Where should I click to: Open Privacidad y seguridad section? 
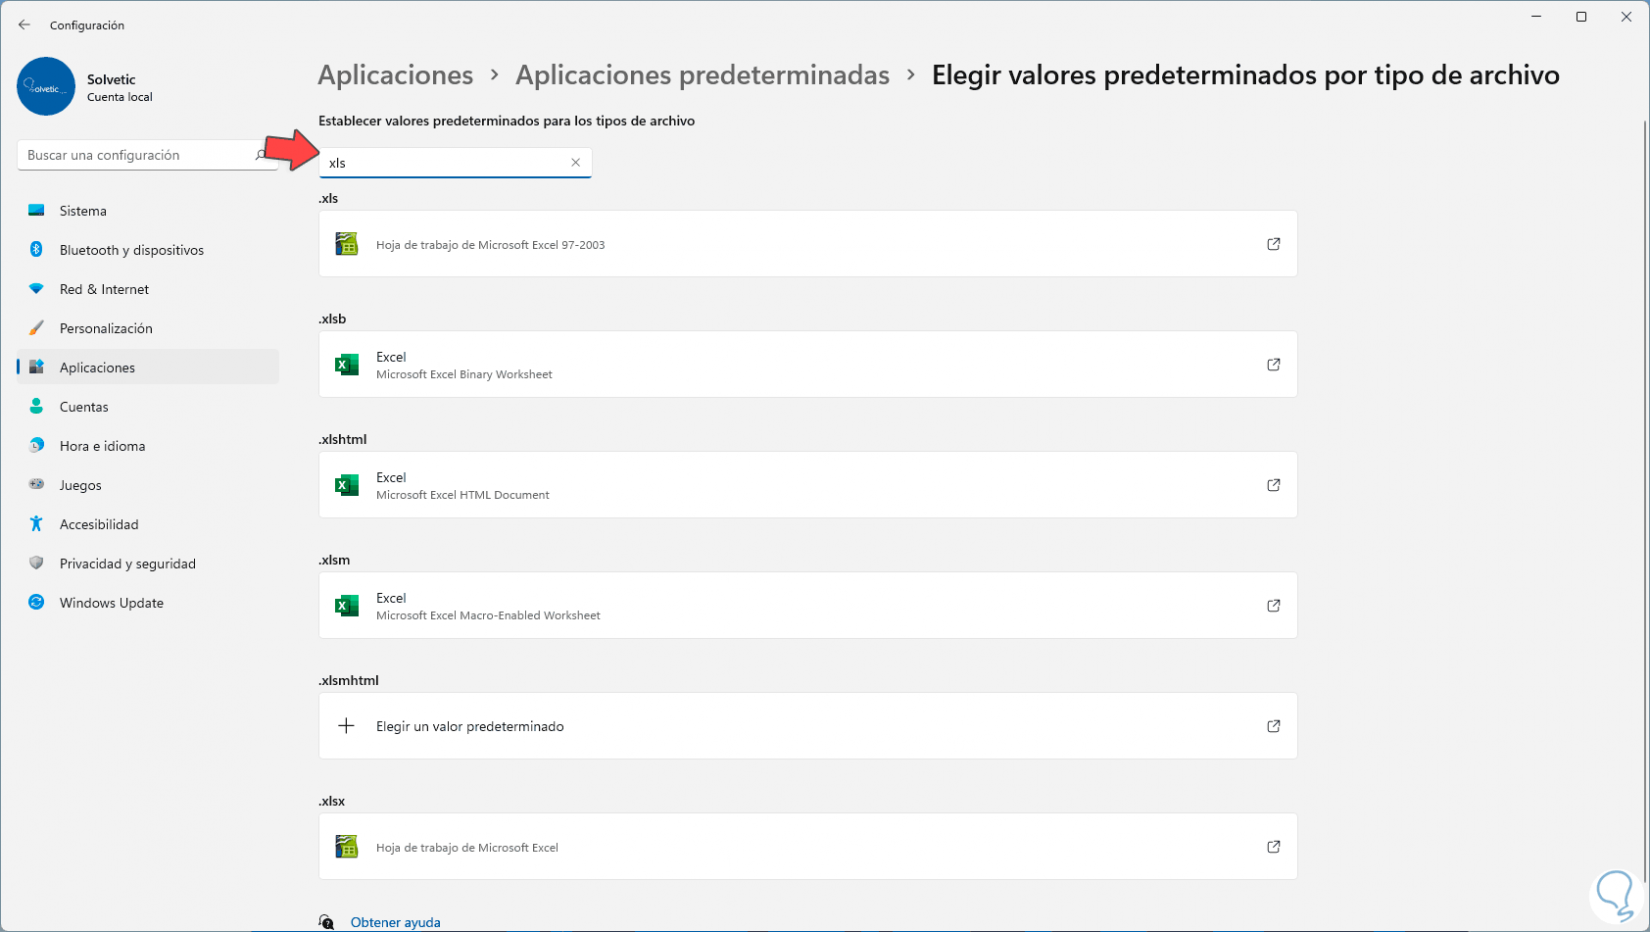(x=148, y=563)
